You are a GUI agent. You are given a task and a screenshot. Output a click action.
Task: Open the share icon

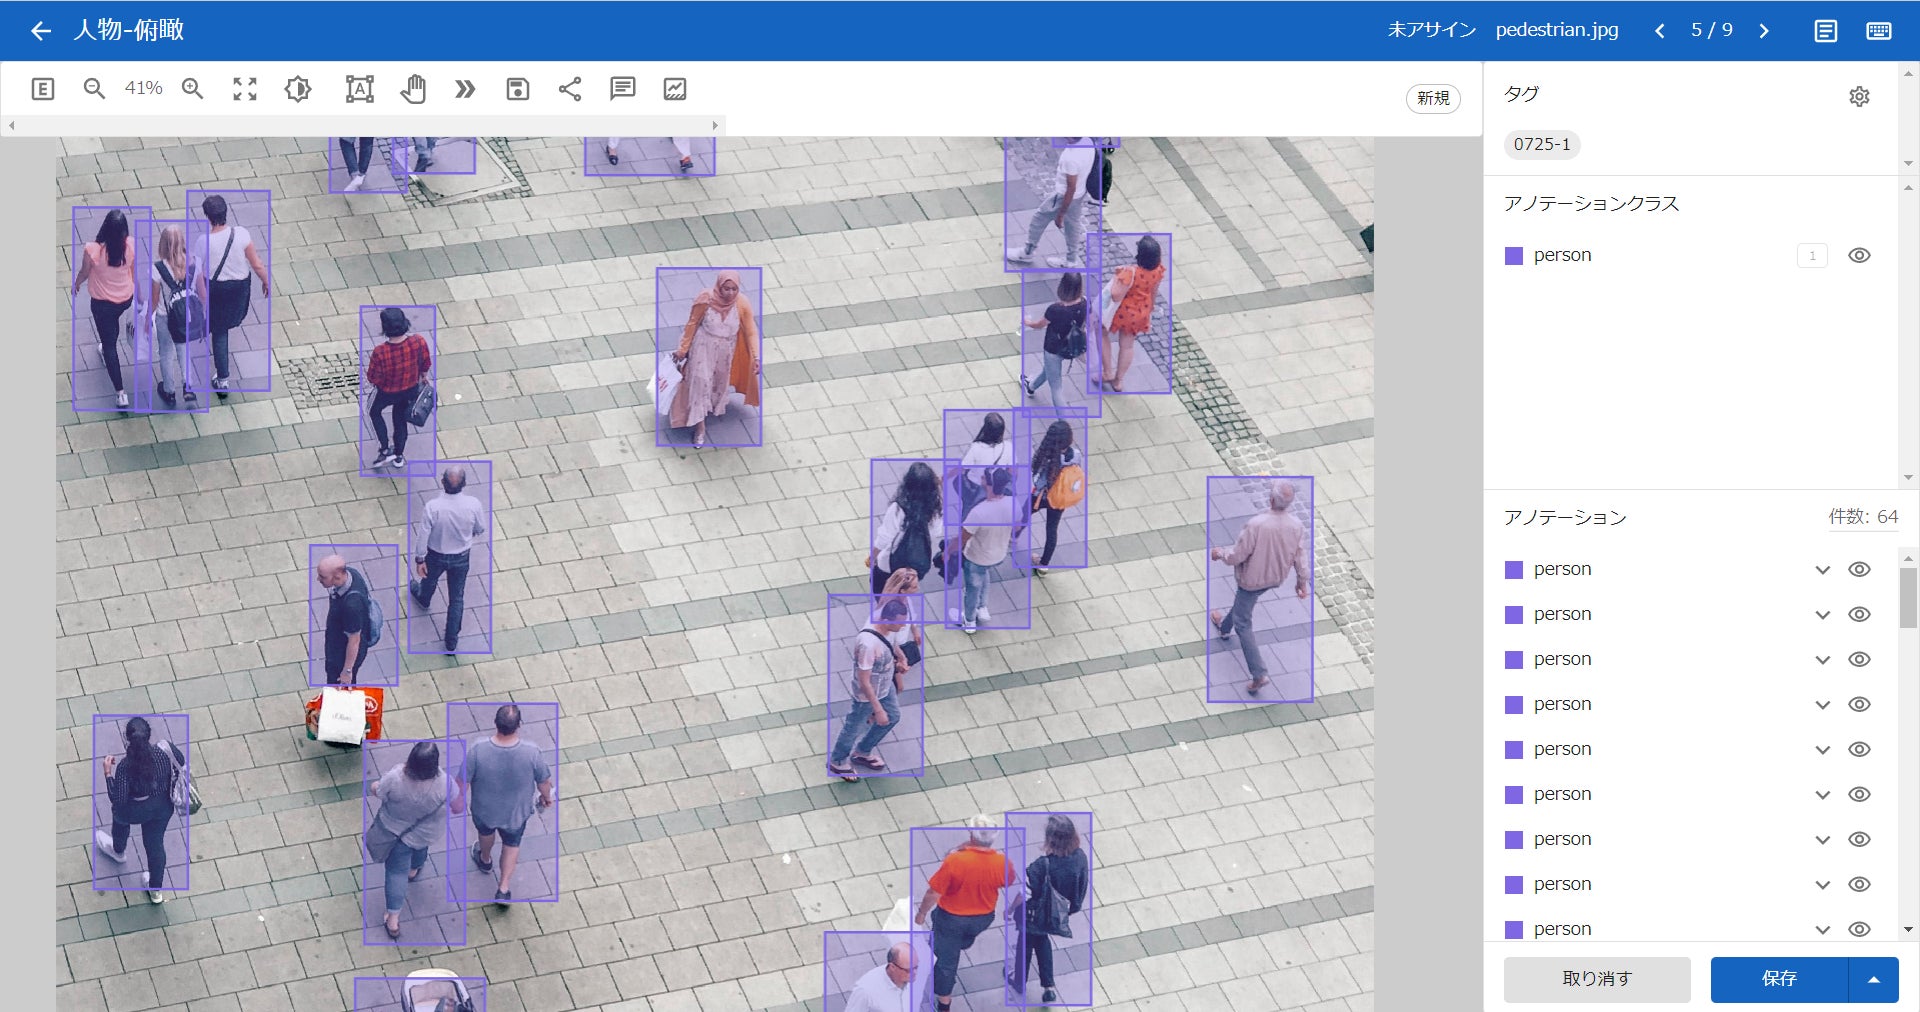[x=570, y=89]
